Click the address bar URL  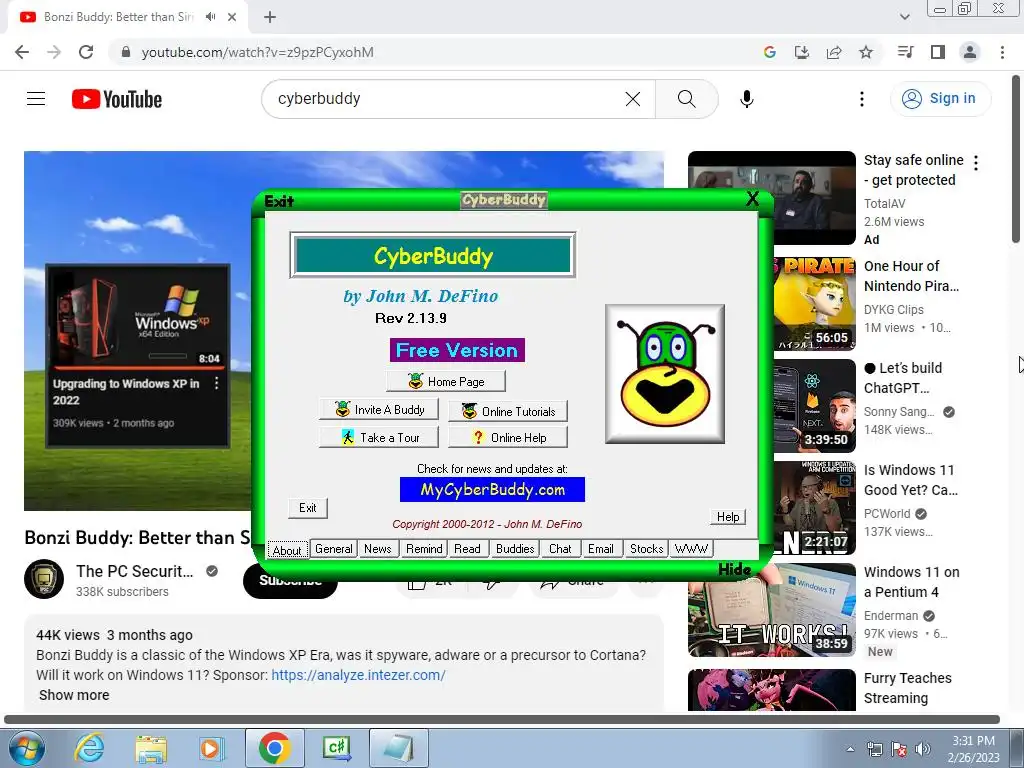[257, 52]
